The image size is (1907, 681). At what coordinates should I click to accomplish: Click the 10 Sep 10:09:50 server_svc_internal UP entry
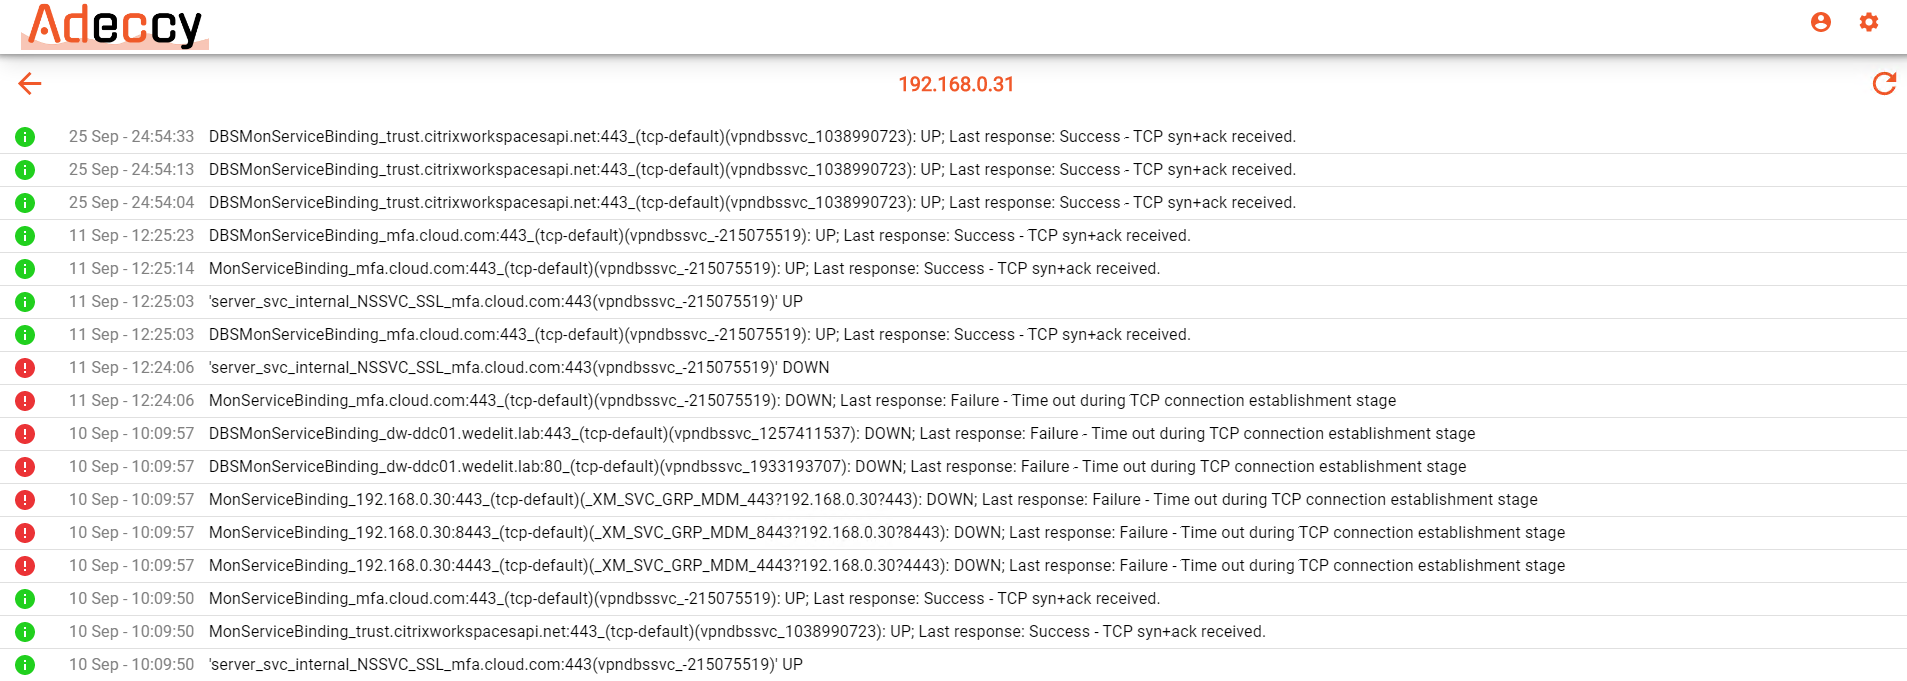pyautogui.click(x=953, y=665)
